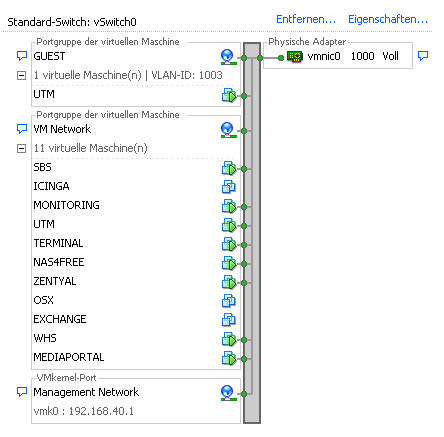Click the gray vSwitch0 vertical bar
Image resolution: width=444 pixels, height=437 pixels.
tap(252, 233)
